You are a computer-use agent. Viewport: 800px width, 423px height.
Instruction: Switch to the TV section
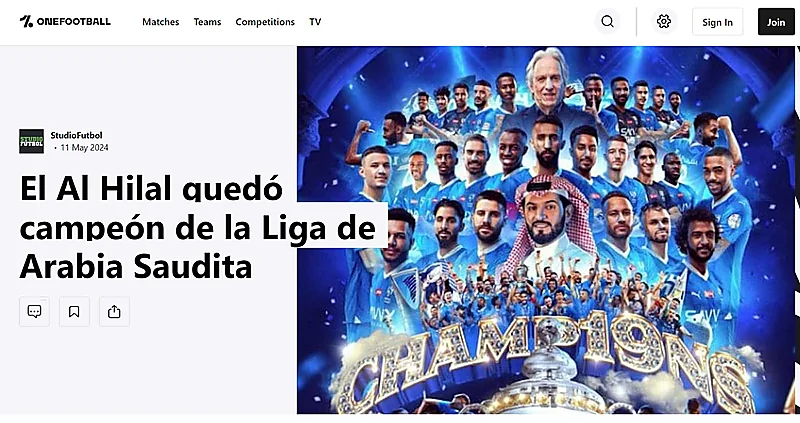tap(315, 22)
